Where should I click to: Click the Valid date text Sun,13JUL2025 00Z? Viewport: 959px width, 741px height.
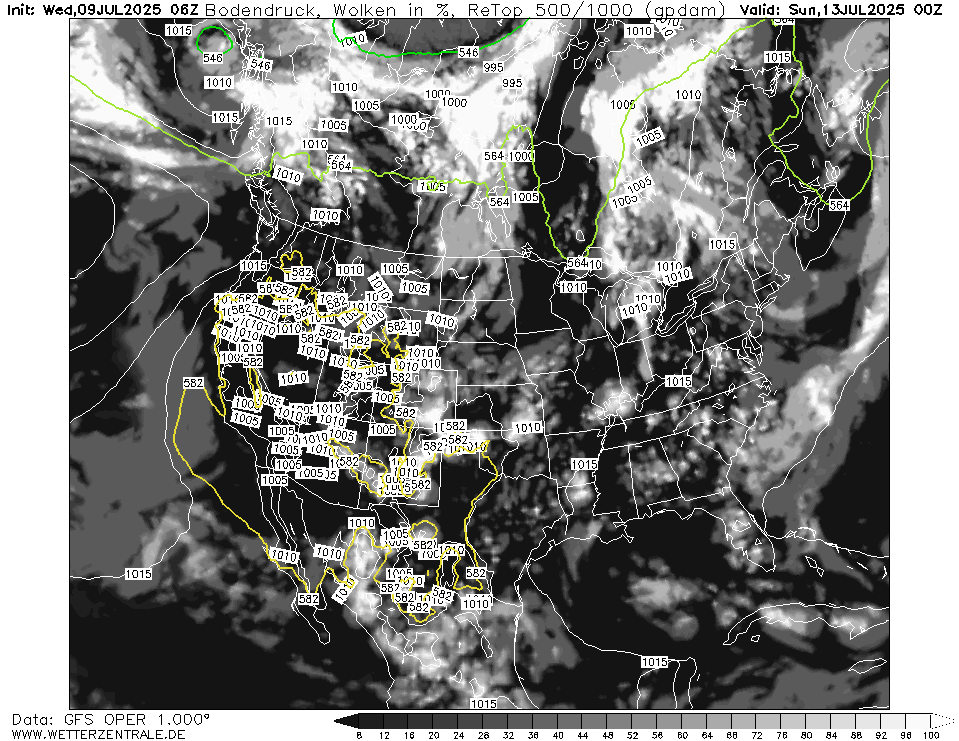coord(865,9)
